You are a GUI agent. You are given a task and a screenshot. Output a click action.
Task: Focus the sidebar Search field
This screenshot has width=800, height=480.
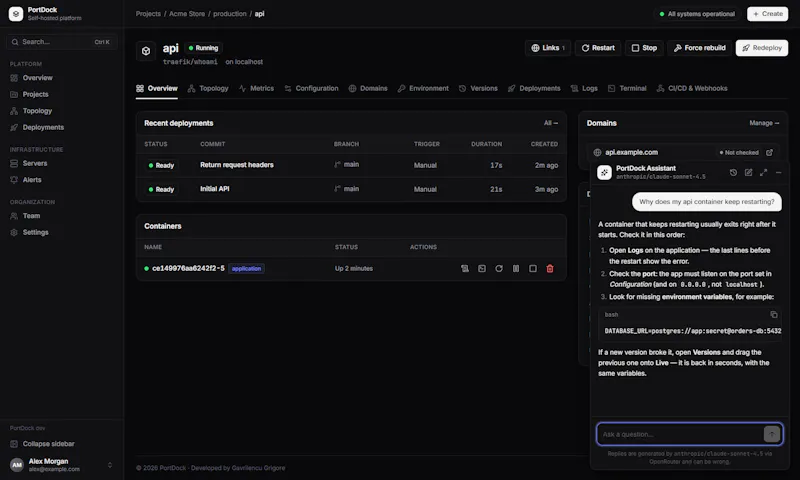pyautogui.click(x=61, y=42)
